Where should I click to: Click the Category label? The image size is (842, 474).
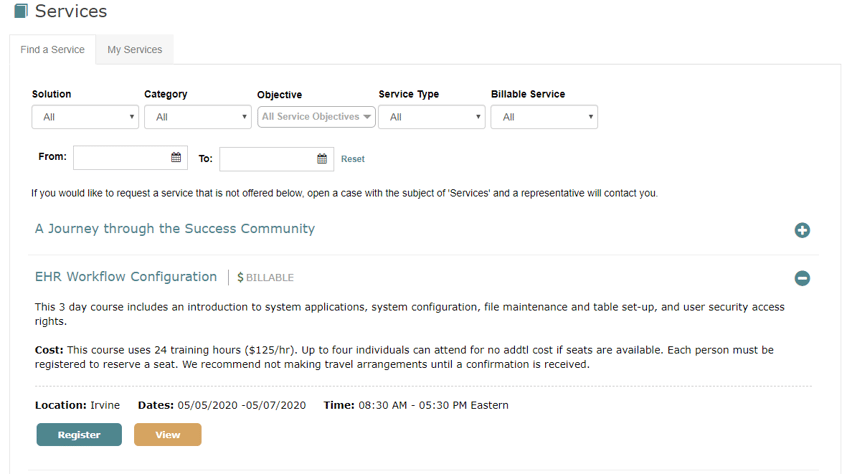pyautogui.click(x=165, y=94)
